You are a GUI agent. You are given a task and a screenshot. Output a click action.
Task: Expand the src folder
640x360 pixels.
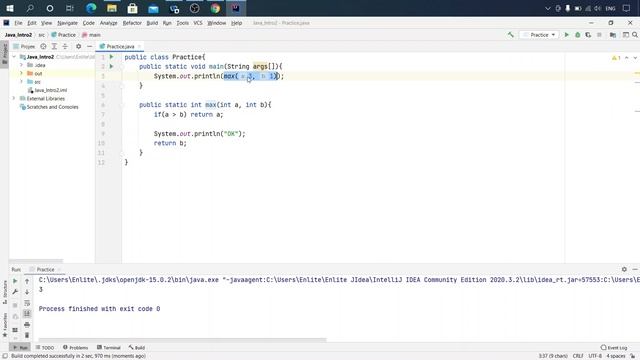[x=21, y=82]
